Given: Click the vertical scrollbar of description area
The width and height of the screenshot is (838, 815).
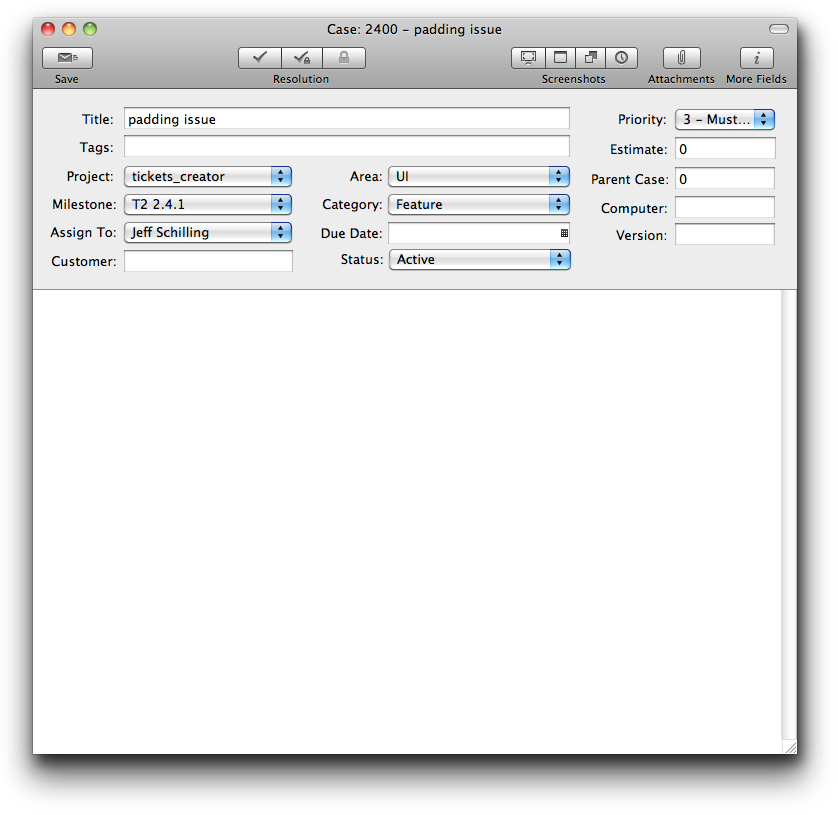Looking at the screenshot, I should click(x=789, y=514).
